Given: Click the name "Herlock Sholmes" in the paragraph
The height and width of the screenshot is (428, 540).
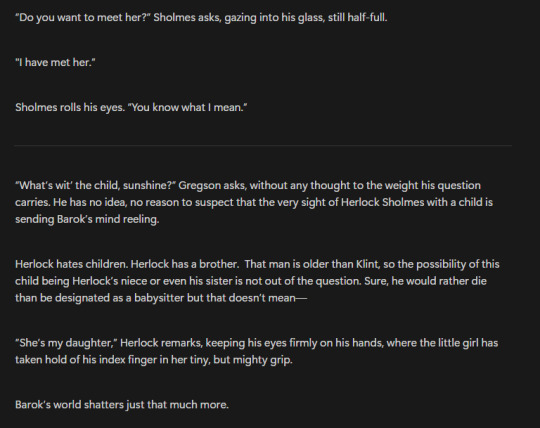Looking at the screenshot, I should click(x=382, y=202).
